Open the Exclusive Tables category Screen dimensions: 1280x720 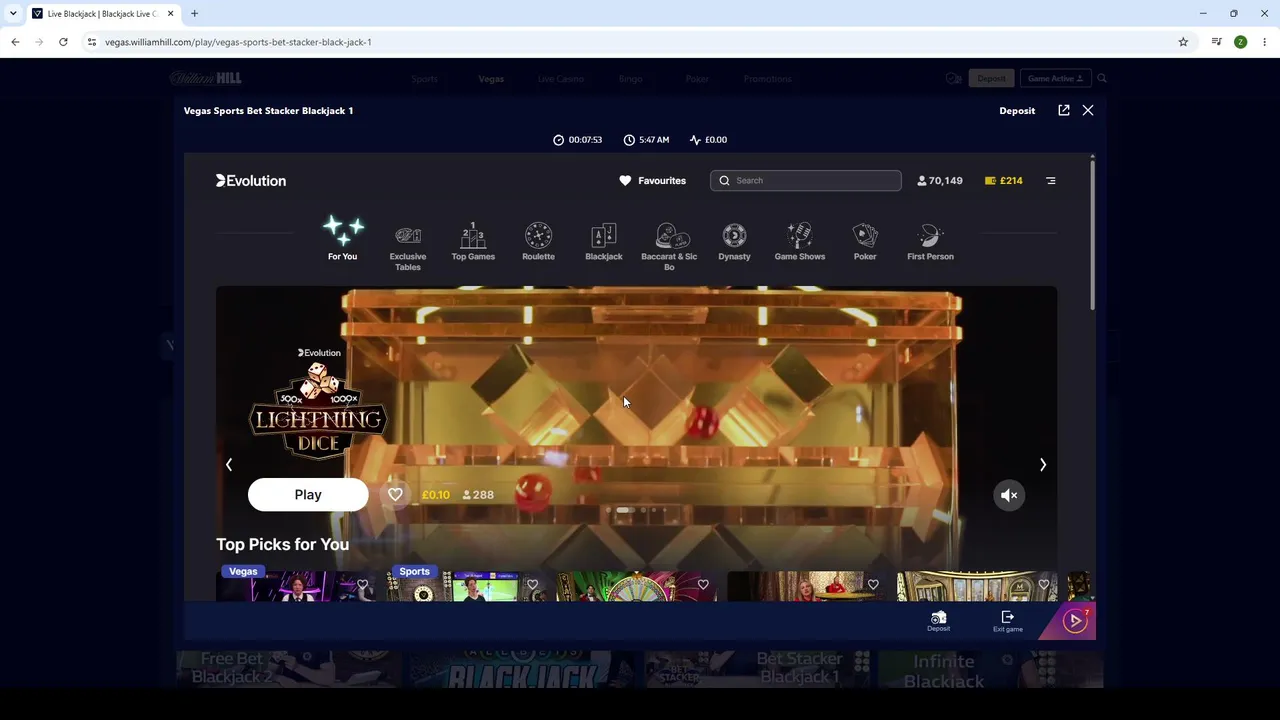point(408,246)
